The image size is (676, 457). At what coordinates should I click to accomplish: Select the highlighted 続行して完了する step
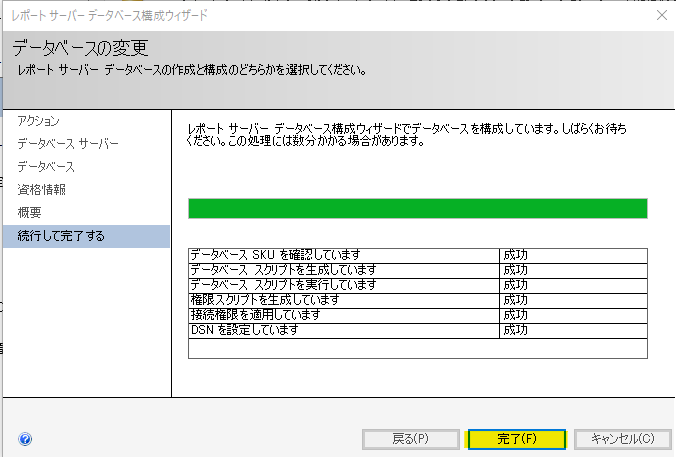[61, 236]
